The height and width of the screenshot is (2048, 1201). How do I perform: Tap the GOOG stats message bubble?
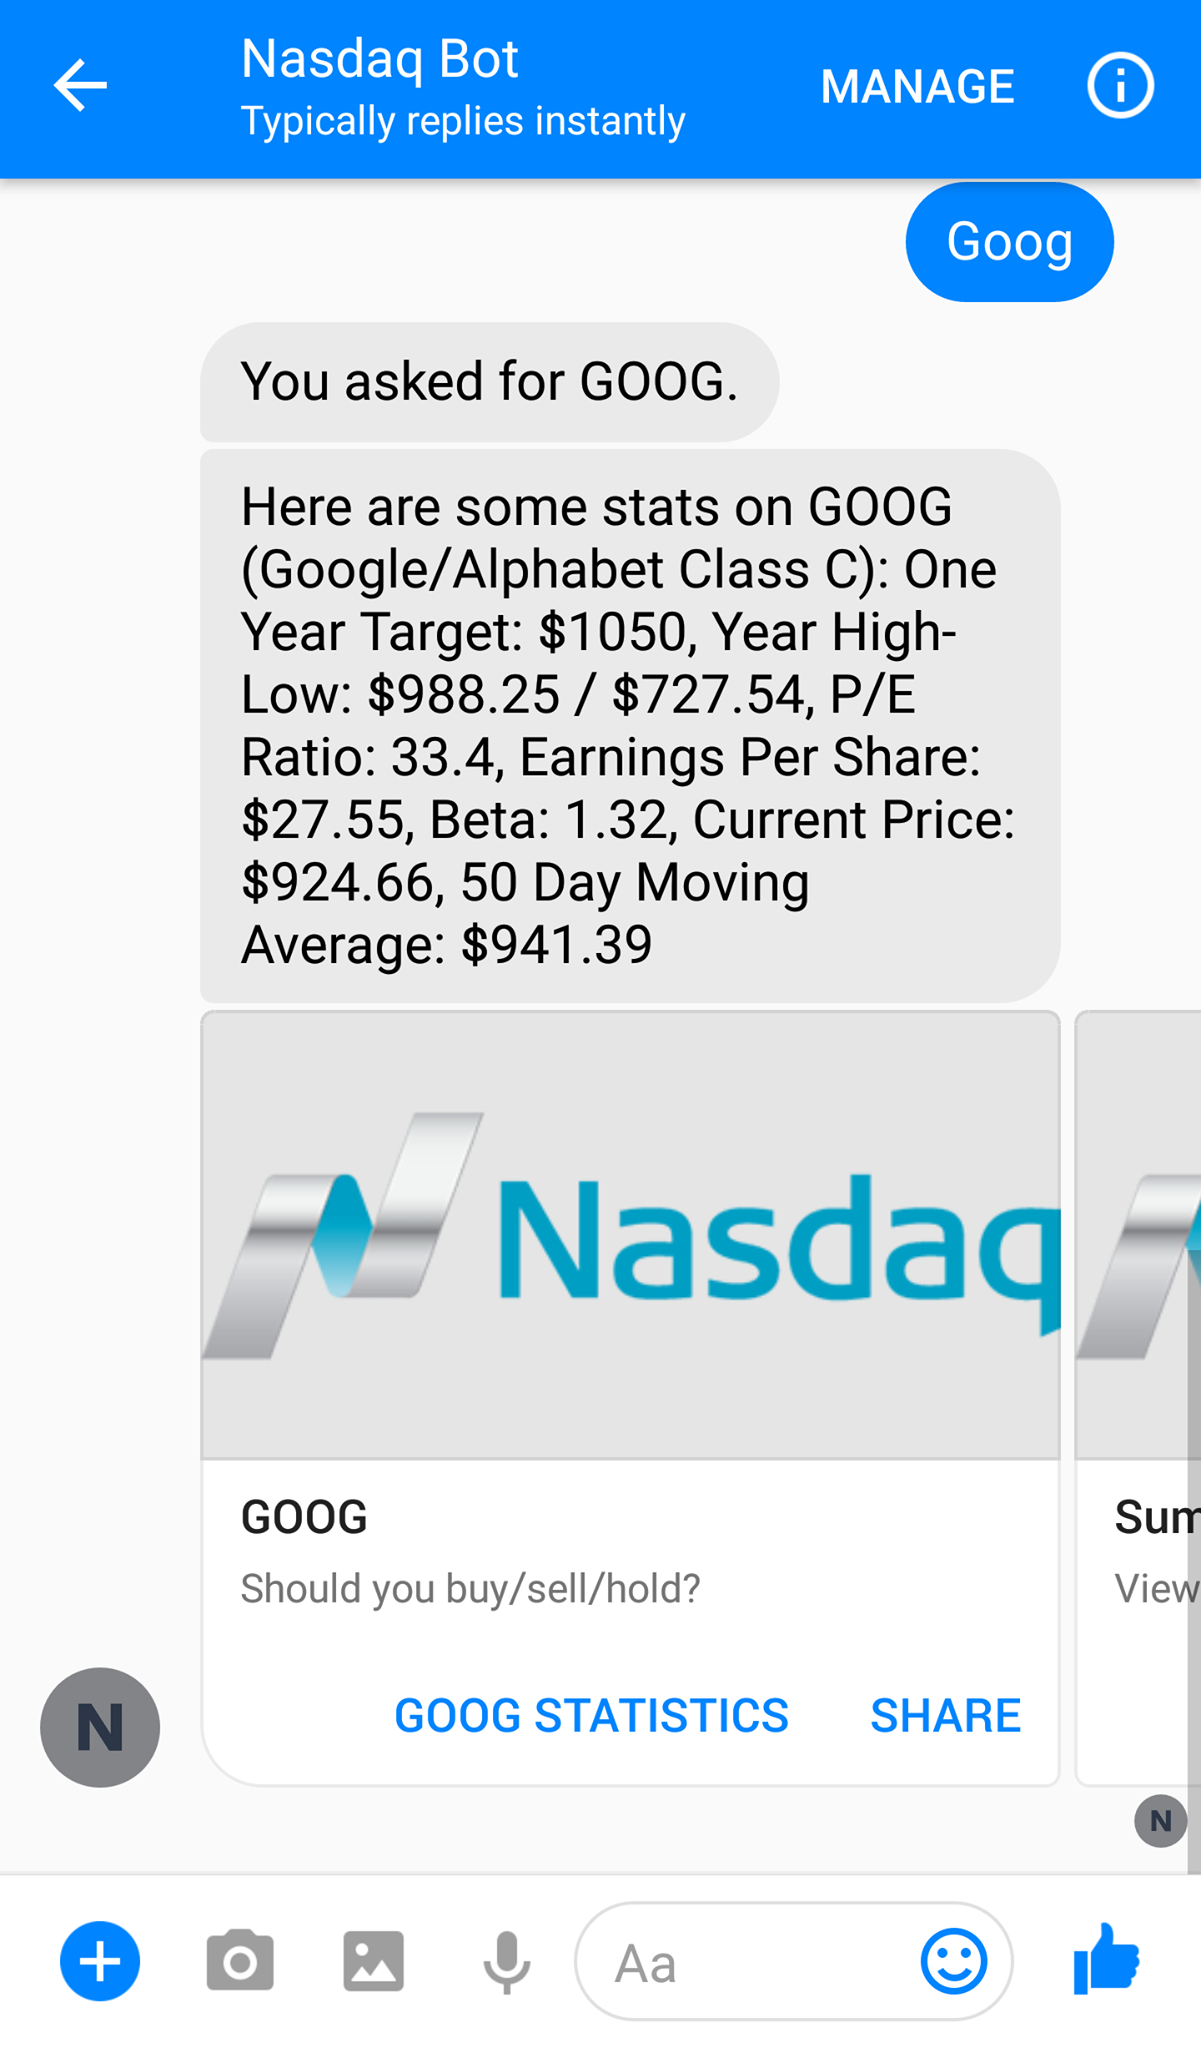pos(630,726)
